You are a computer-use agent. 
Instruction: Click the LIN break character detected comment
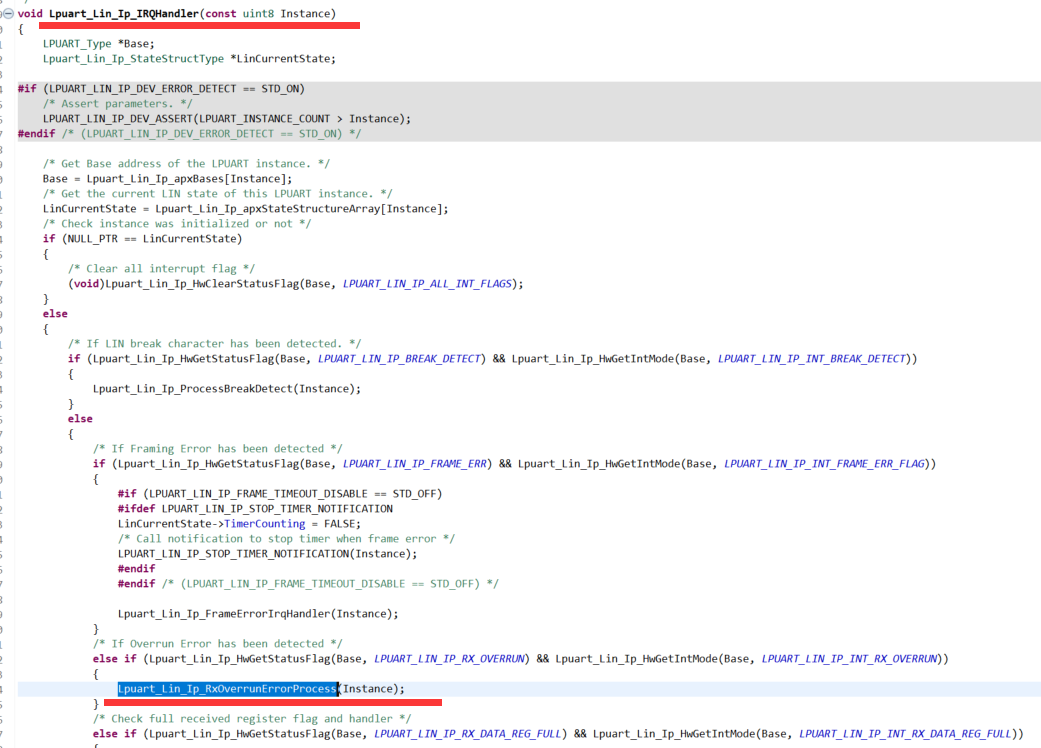coord(214,344)
